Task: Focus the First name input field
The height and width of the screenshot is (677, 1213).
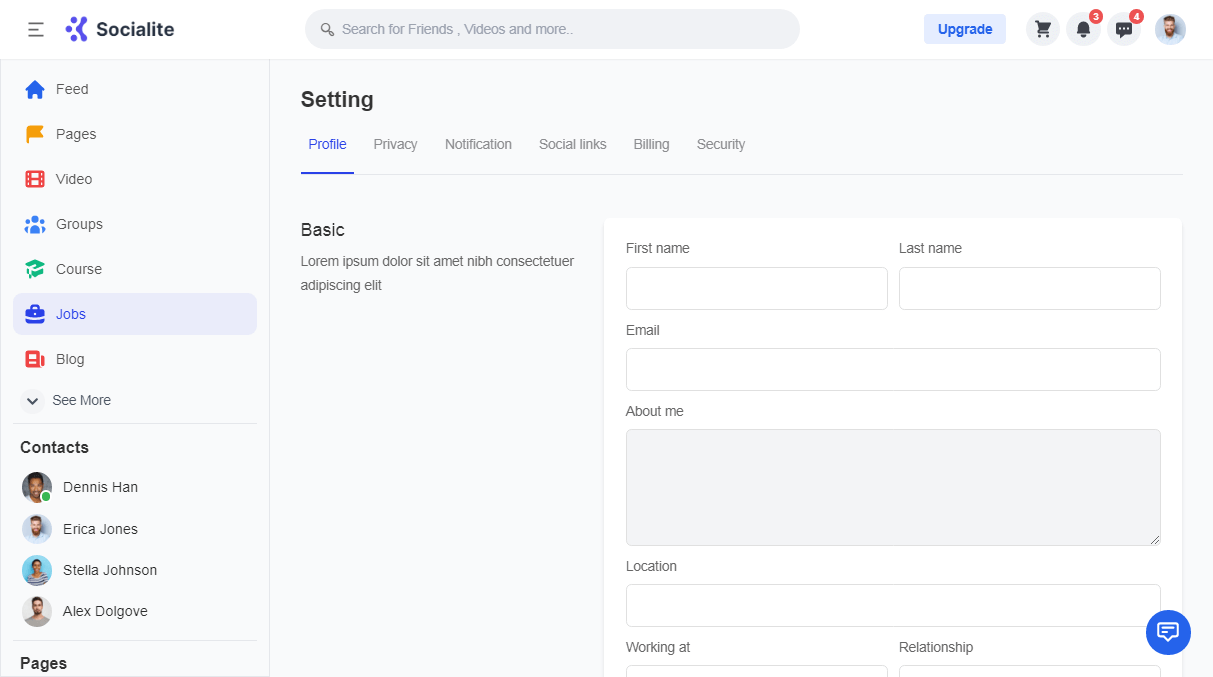Action: (756, 288)
